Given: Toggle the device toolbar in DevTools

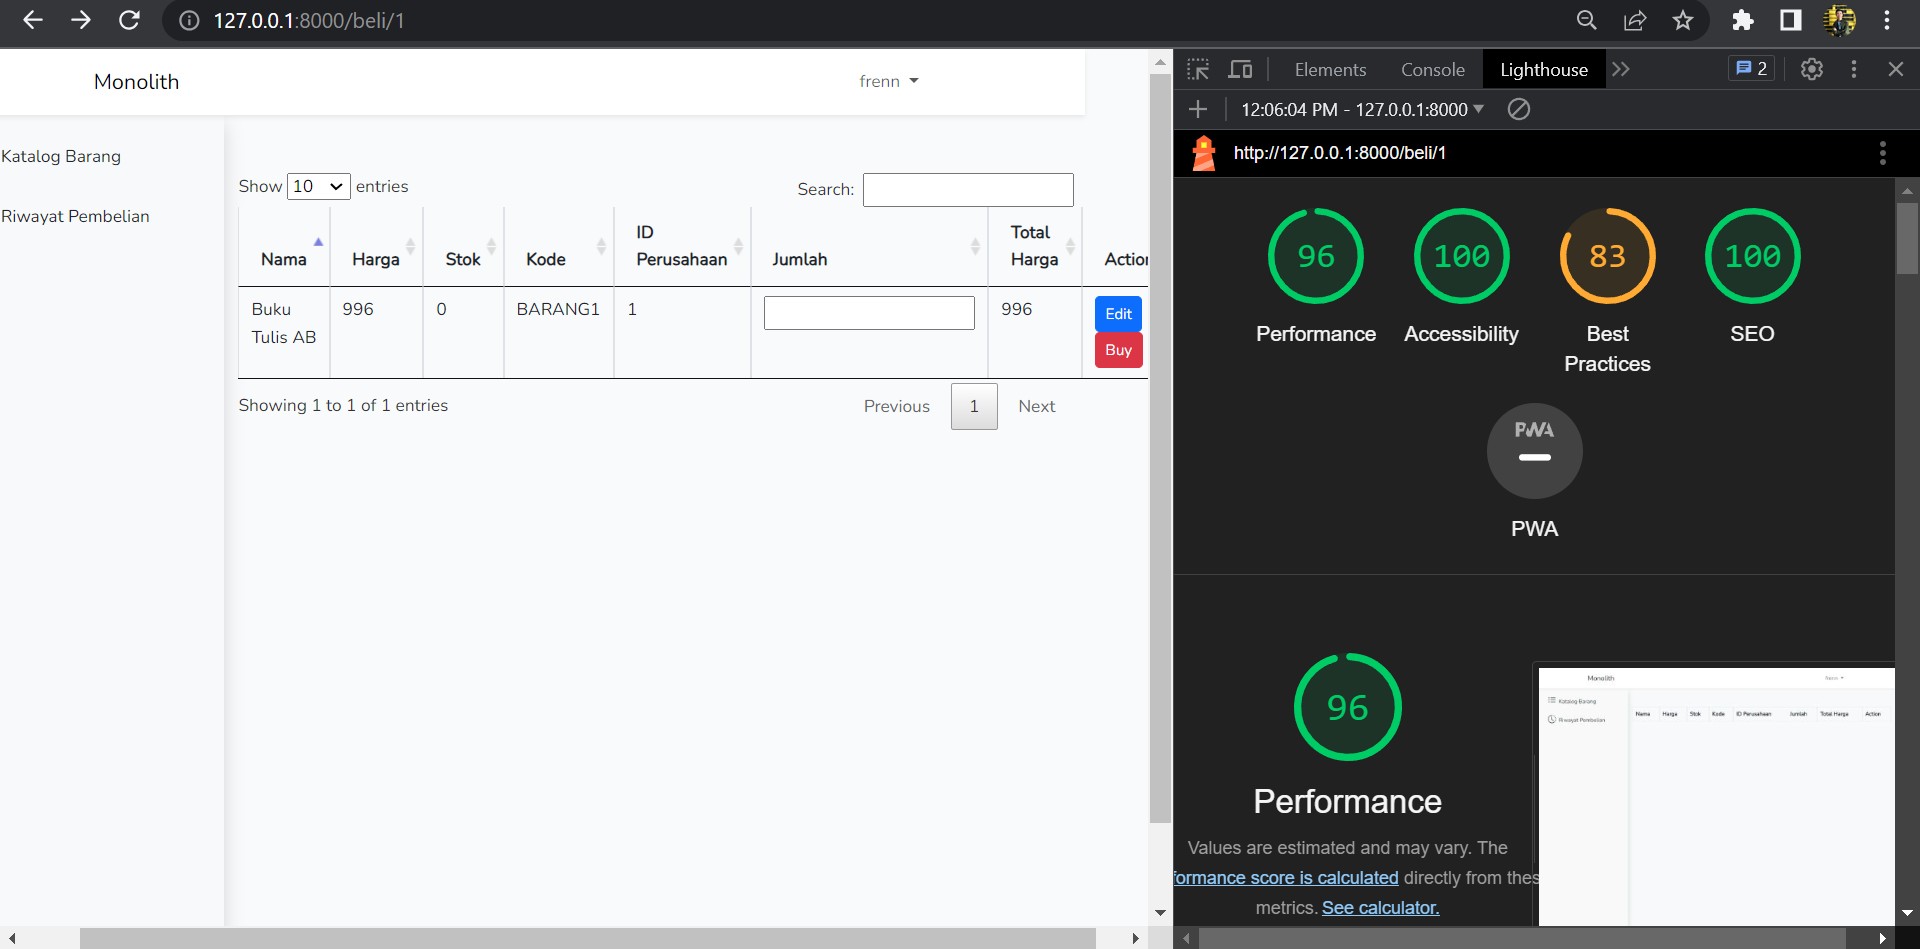Looking at the screenshot, I should point(1240,69).
